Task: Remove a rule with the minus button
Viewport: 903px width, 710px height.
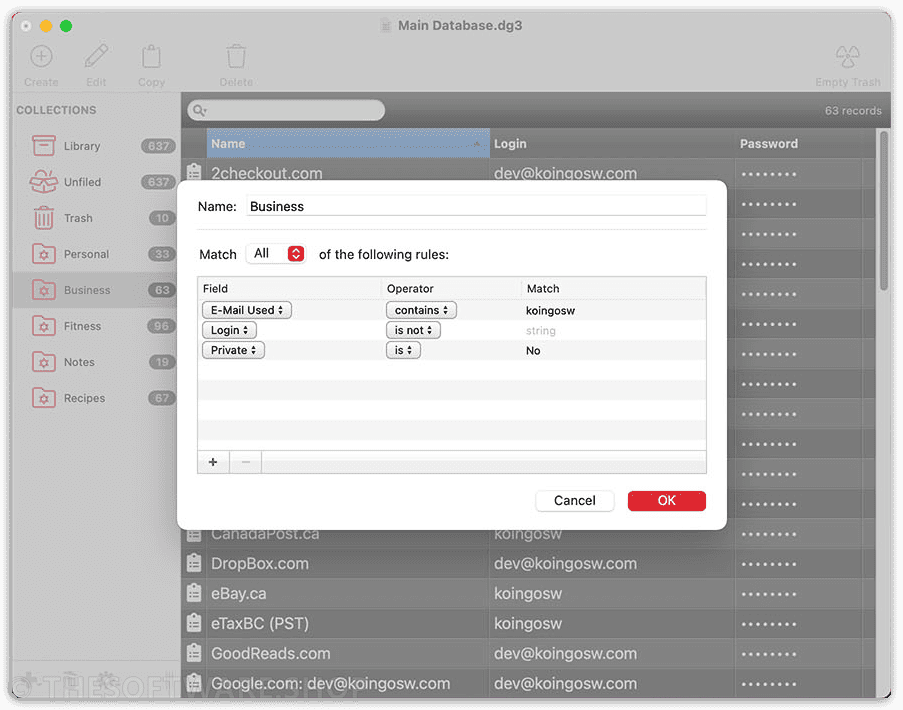Action: click(x=246, y=462)
